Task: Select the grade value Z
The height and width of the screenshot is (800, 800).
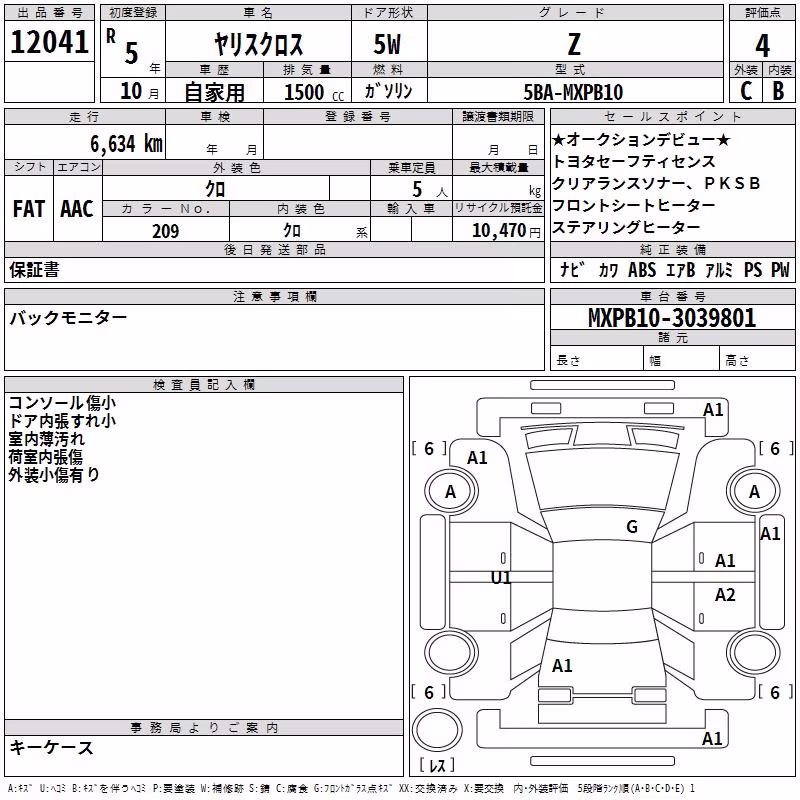Action: [574, 44]
